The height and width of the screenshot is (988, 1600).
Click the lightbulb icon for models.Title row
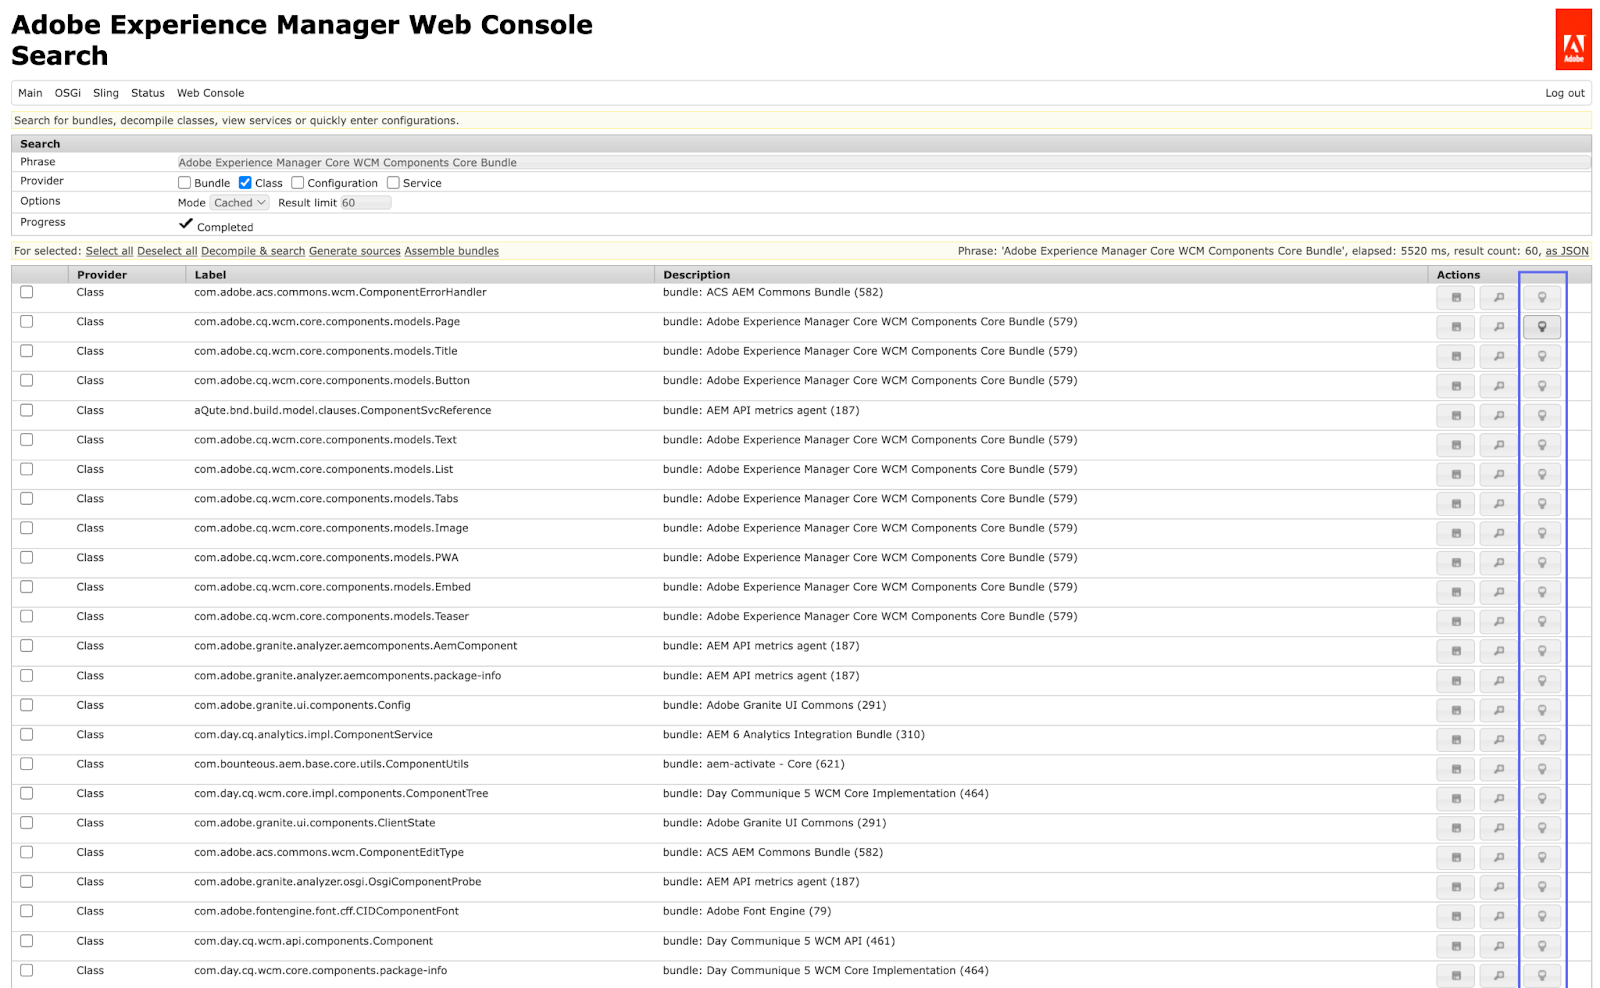1541,356
